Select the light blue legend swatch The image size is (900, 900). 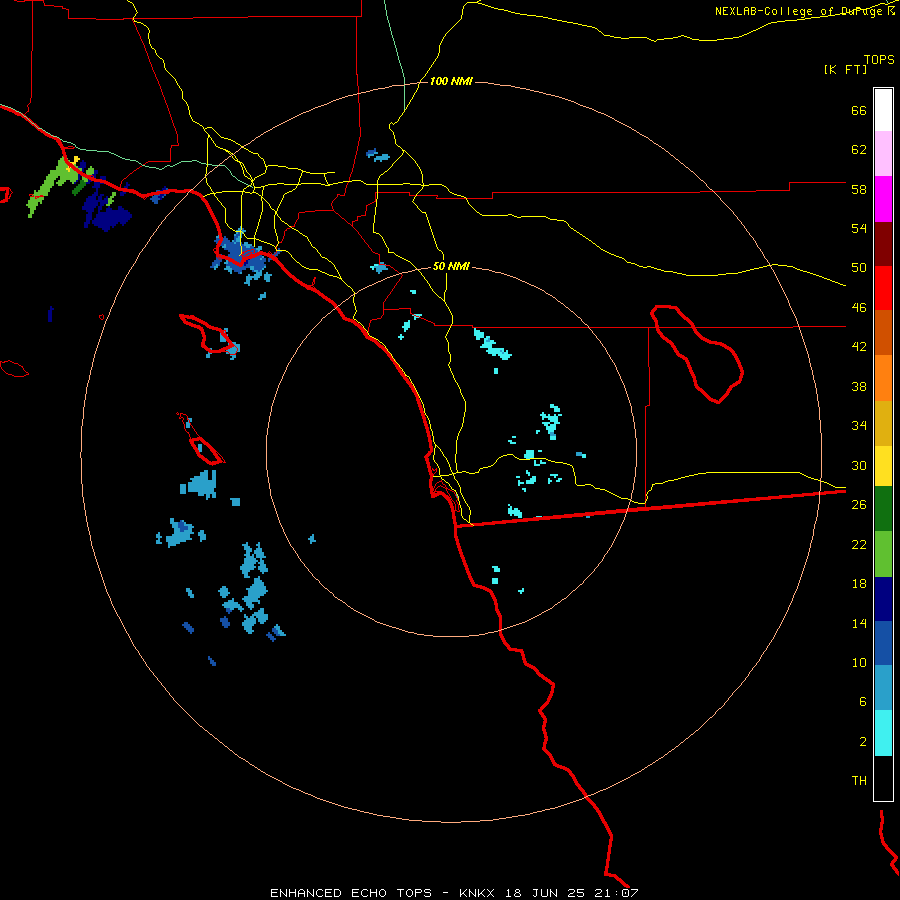pyautogui.click(x=883, y=688)
